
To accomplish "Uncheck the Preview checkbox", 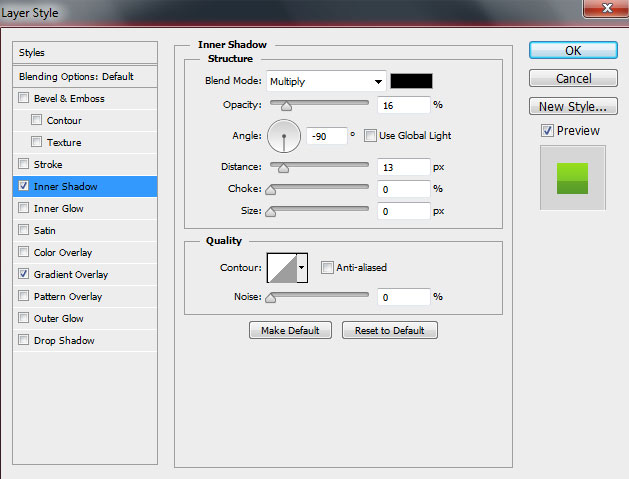I will coord(547,130).
